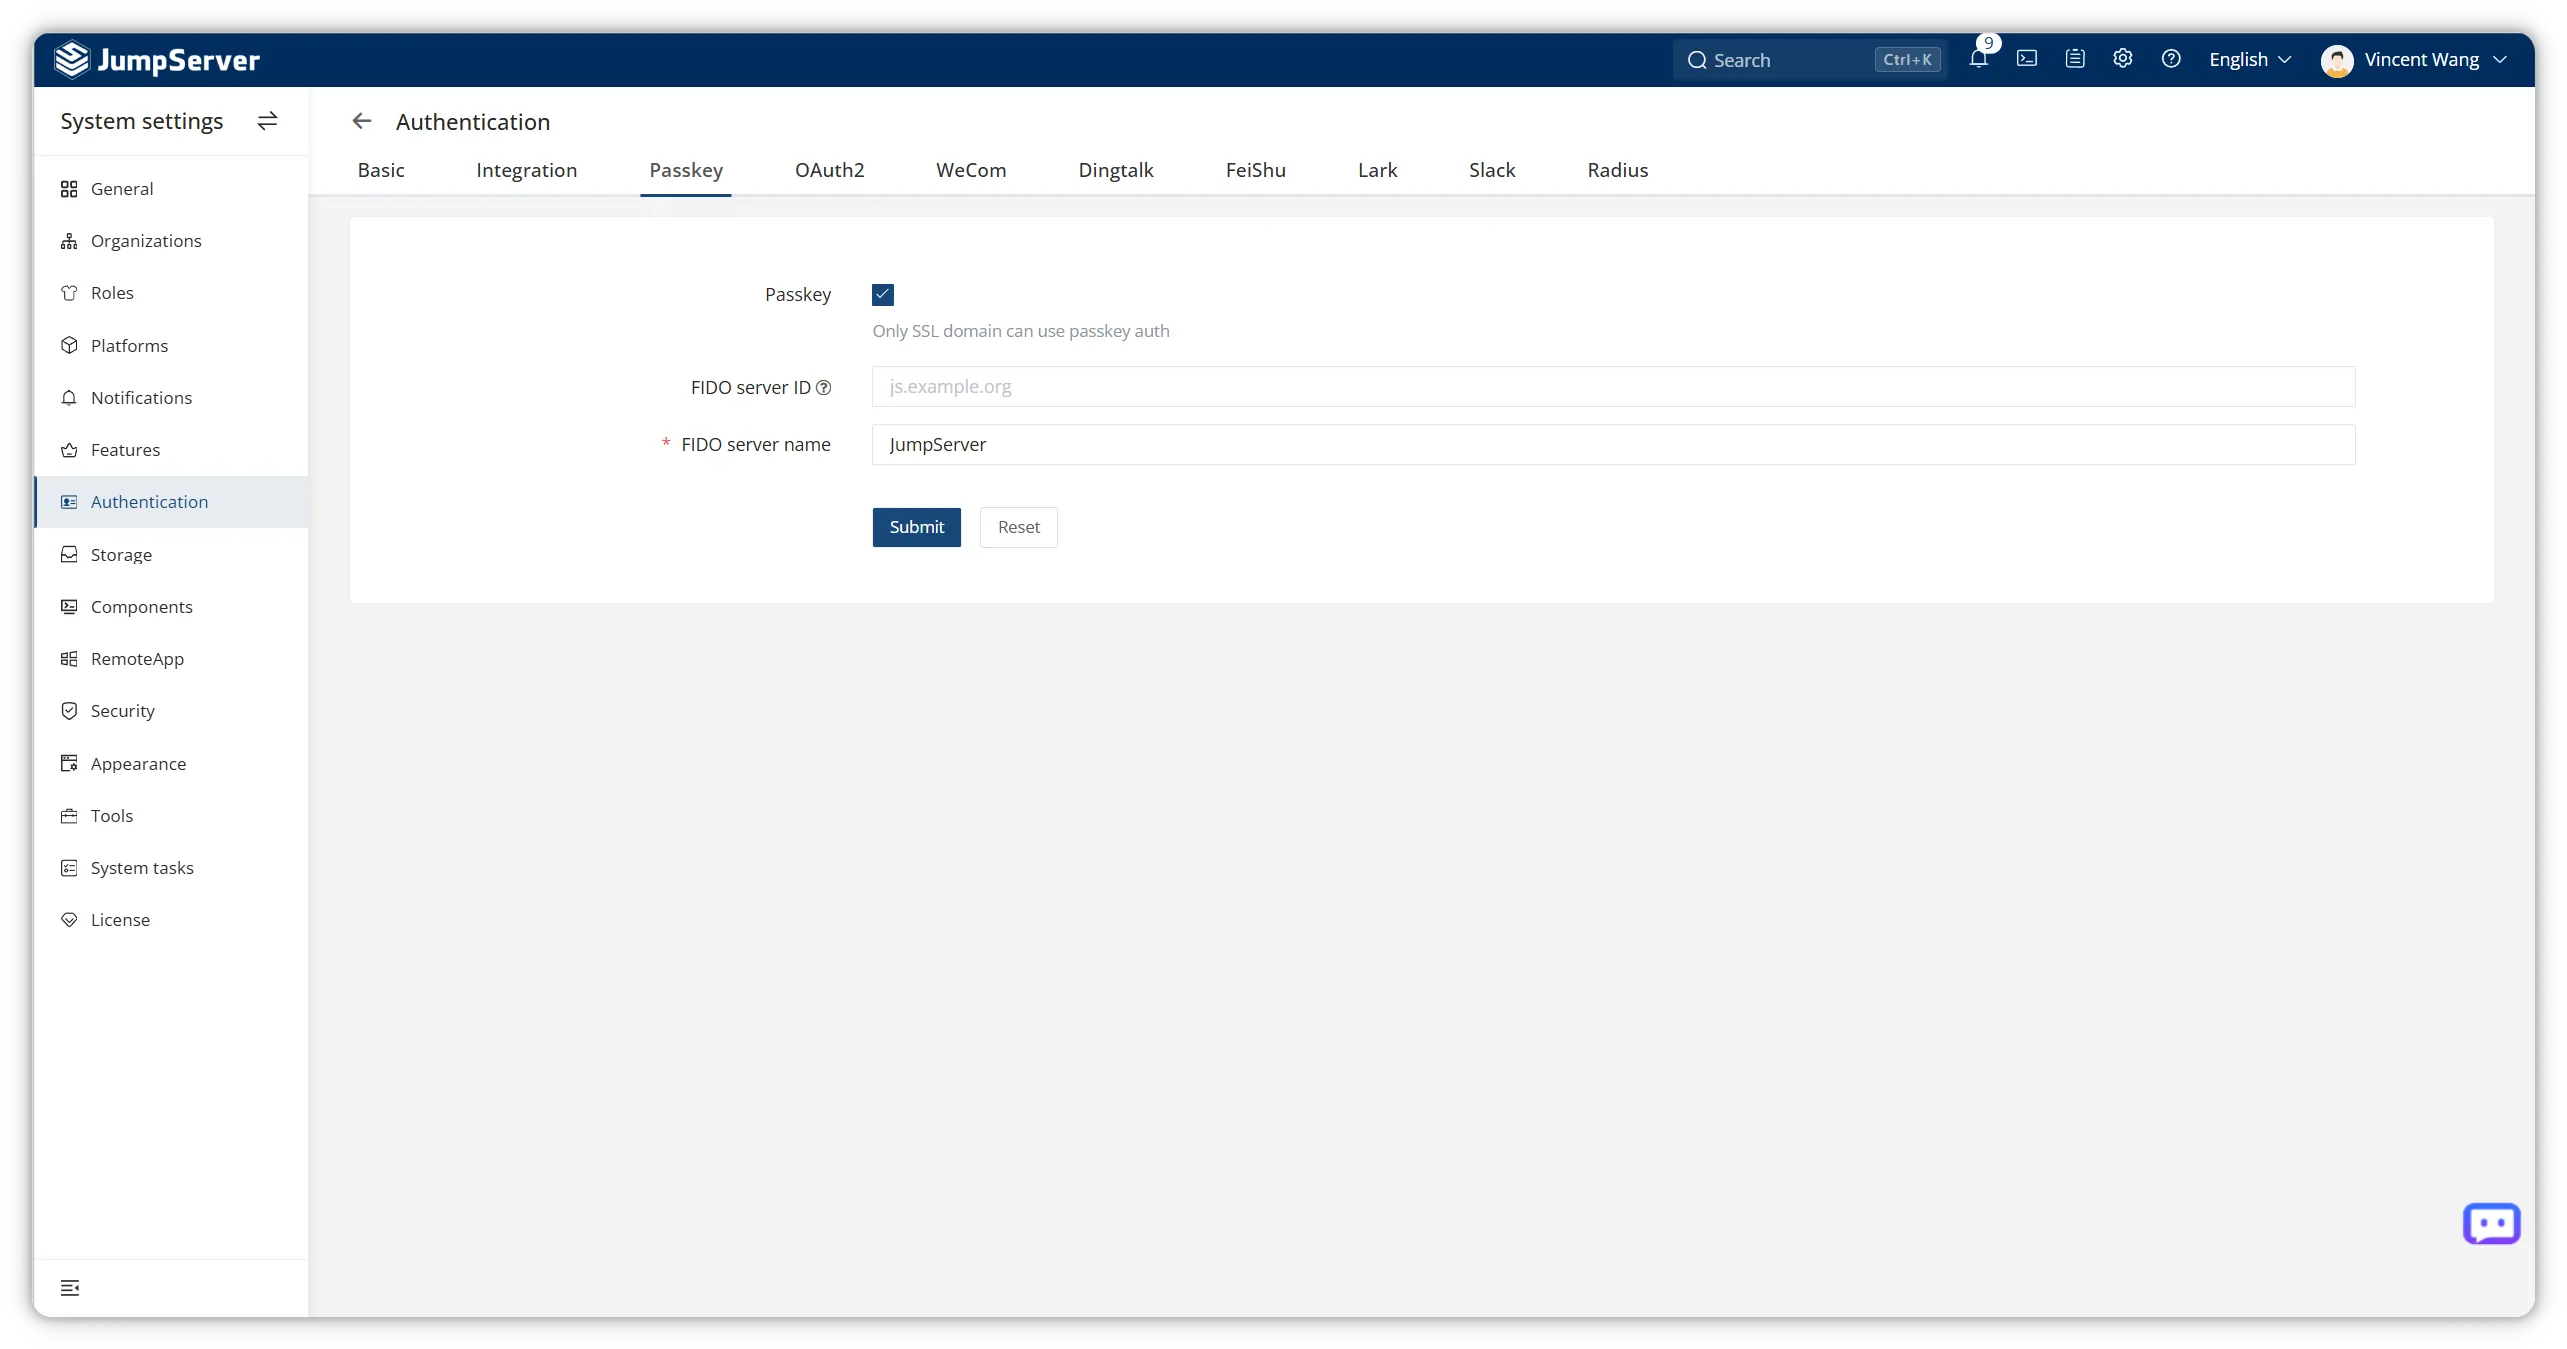Switch to the Integration tab
2567x1349 pixels.
(x=527, y=170)
